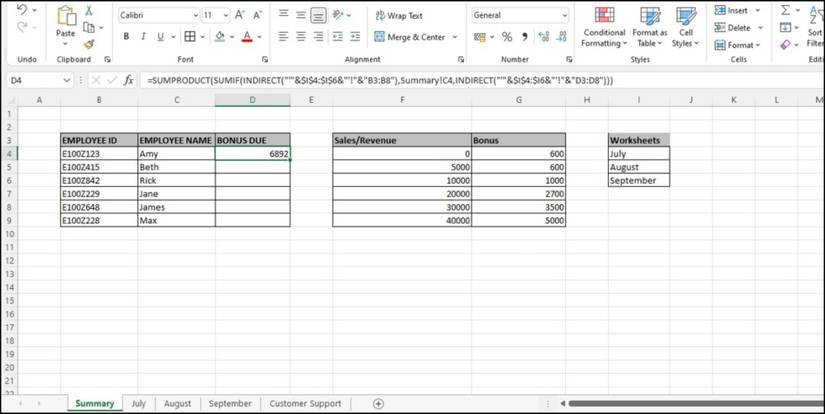This screenshot has height=414, width=825.
Task: Toggle Bold formatting
Action: pos(126,36)
